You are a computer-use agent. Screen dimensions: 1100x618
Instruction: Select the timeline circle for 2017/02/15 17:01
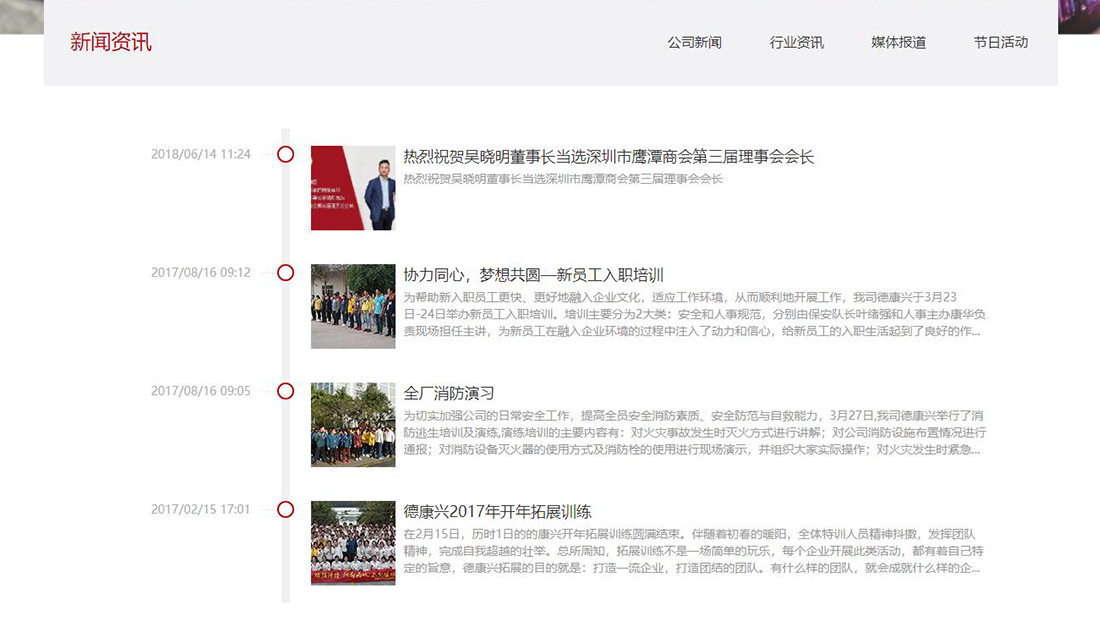[285, 509]
